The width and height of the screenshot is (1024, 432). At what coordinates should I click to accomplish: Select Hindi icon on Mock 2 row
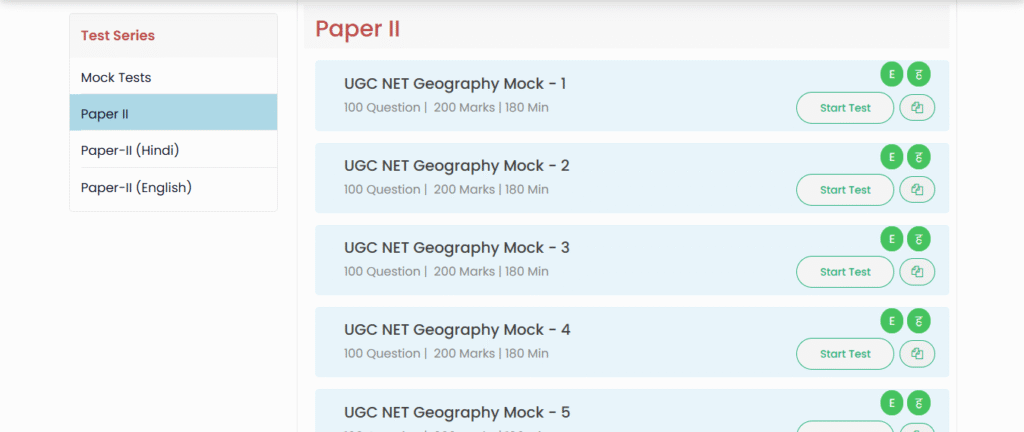(x=918, y=157)
